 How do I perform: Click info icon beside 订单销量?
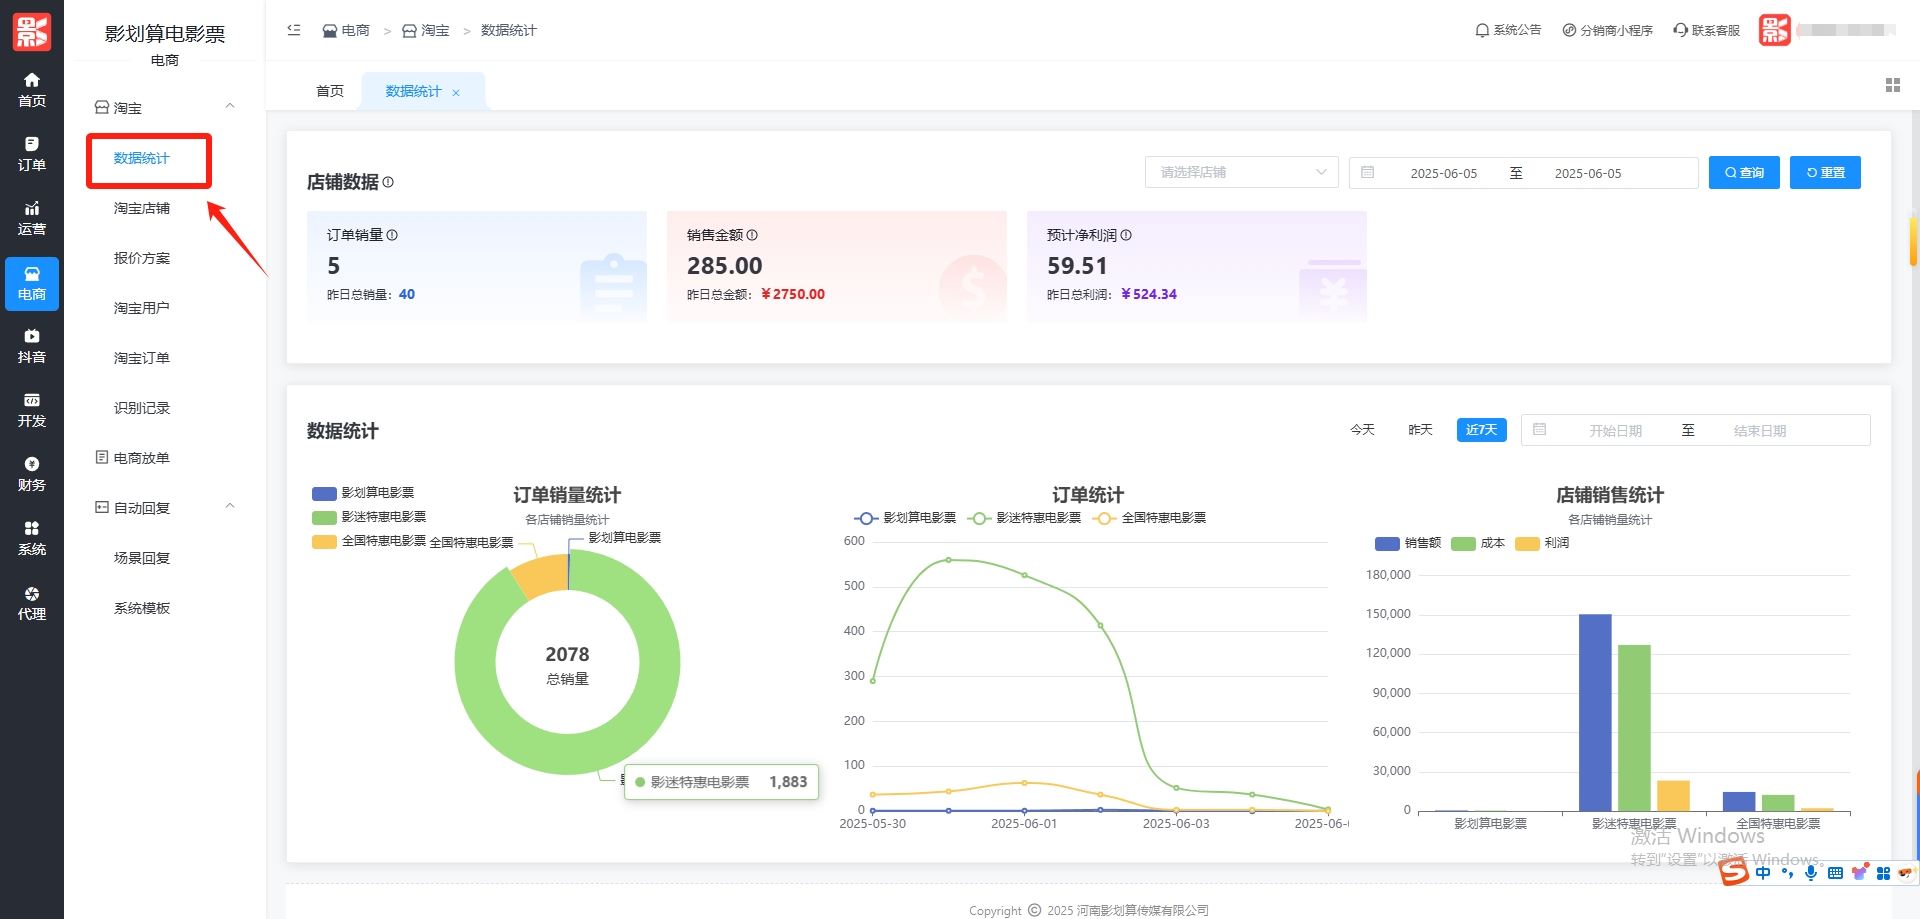(x=392, y=235)
